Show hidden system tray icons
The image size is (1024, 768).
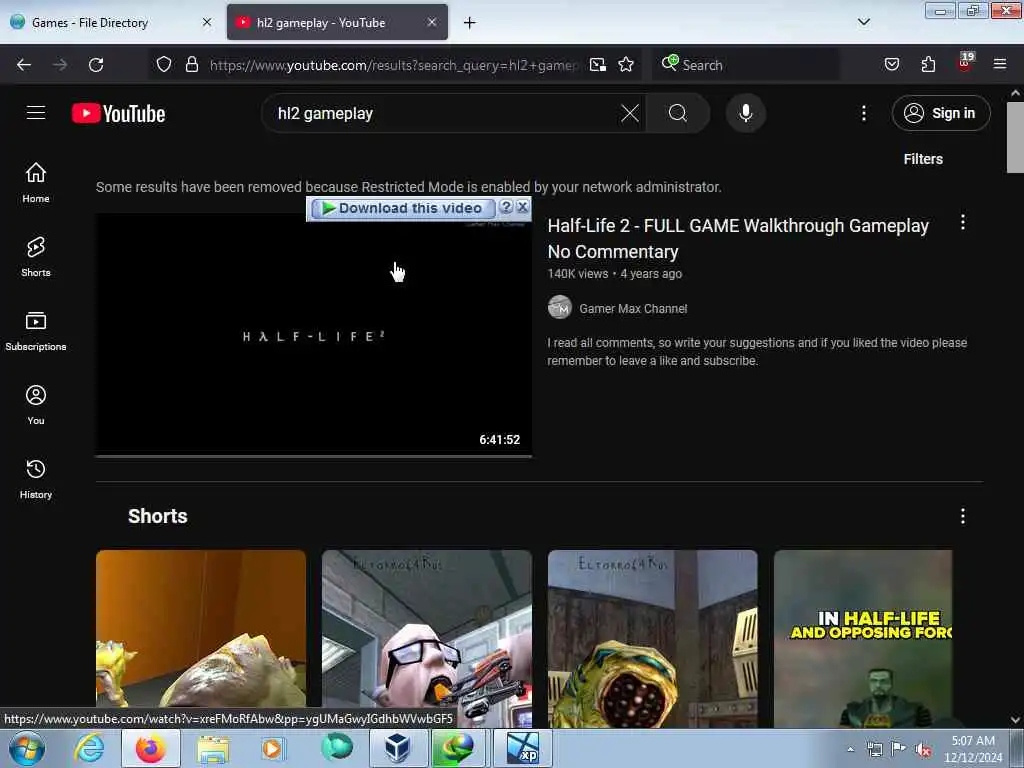point(850,749)
